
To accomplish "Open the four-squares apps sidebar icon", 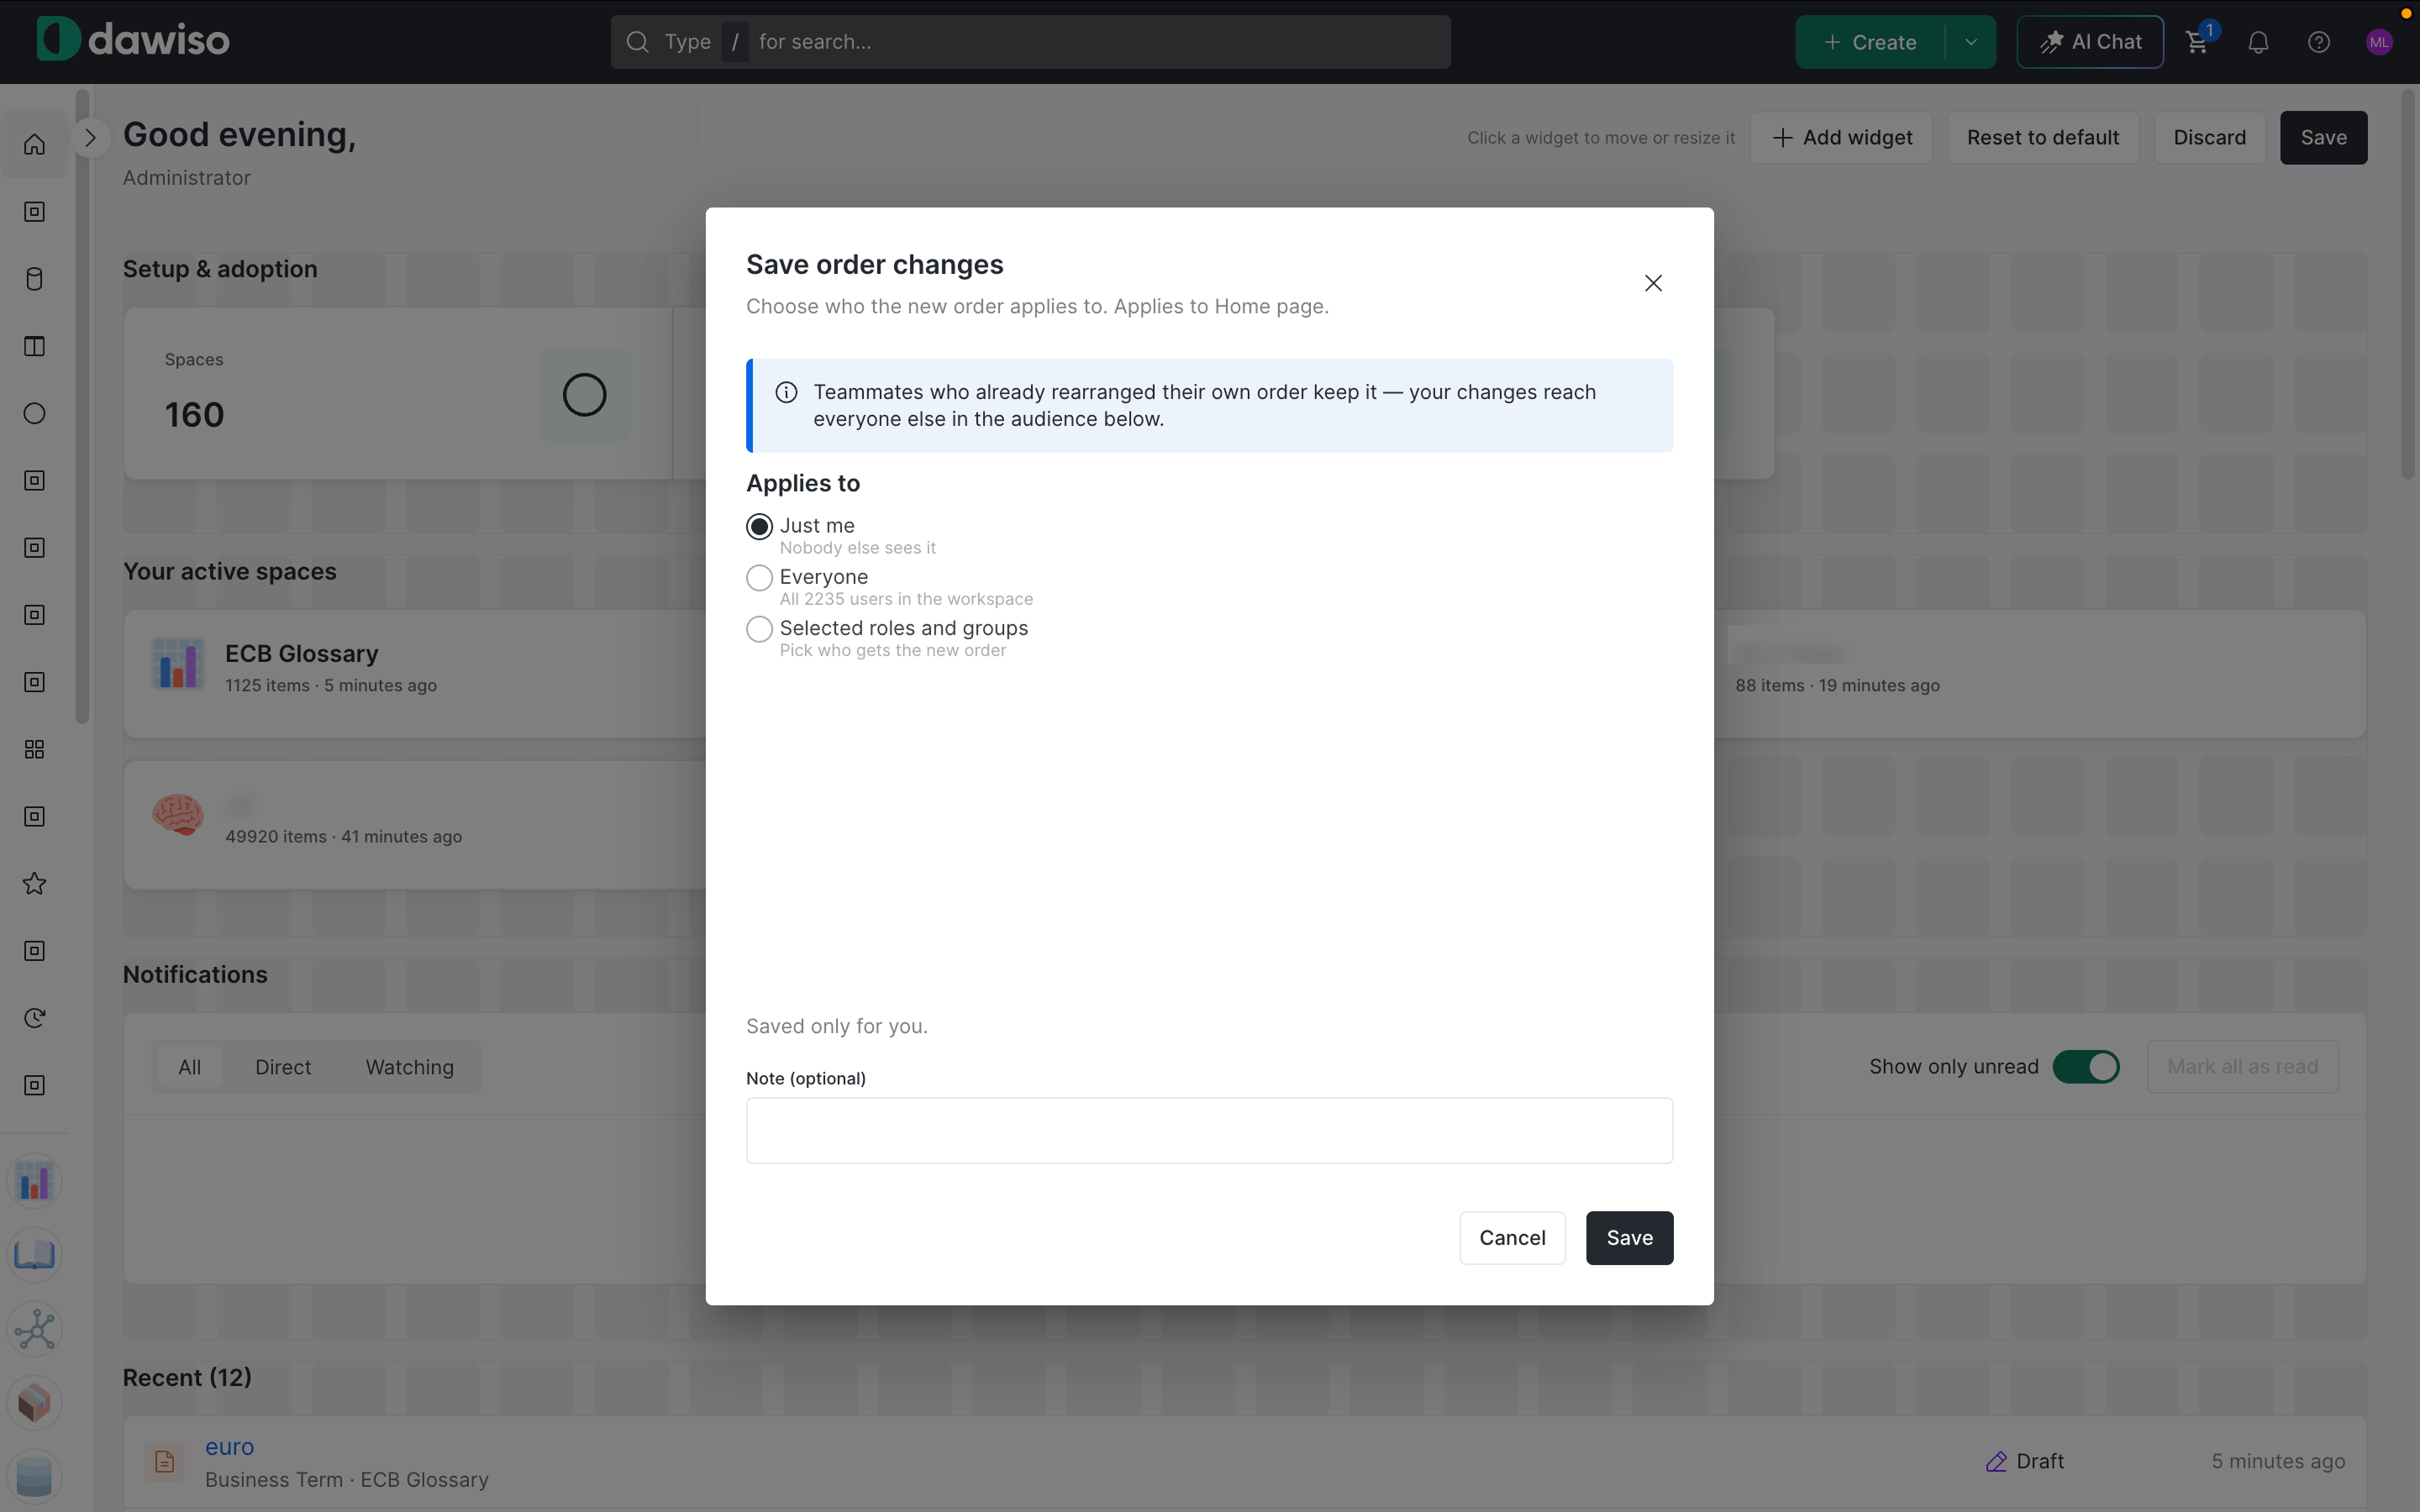I will (x=35, y=749).
